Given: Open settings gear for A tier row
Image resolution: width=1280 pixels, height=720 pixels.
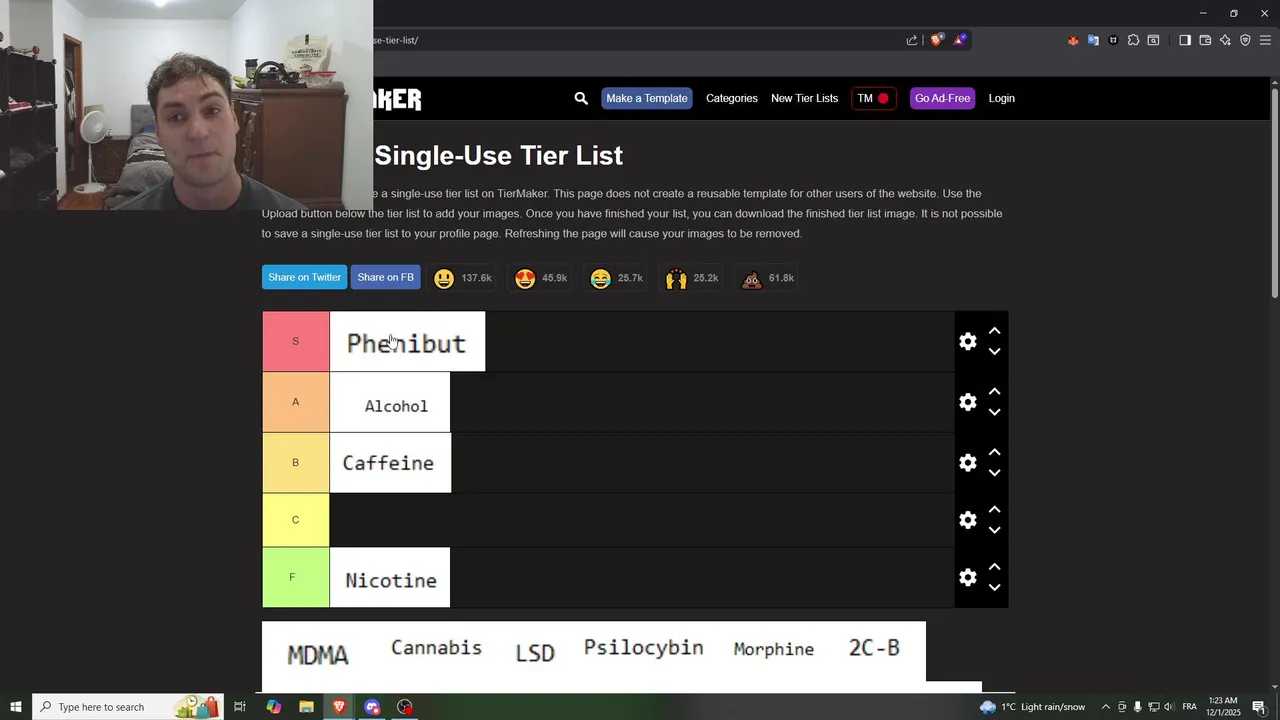Looking at the screenshot, I should (967, 402).
